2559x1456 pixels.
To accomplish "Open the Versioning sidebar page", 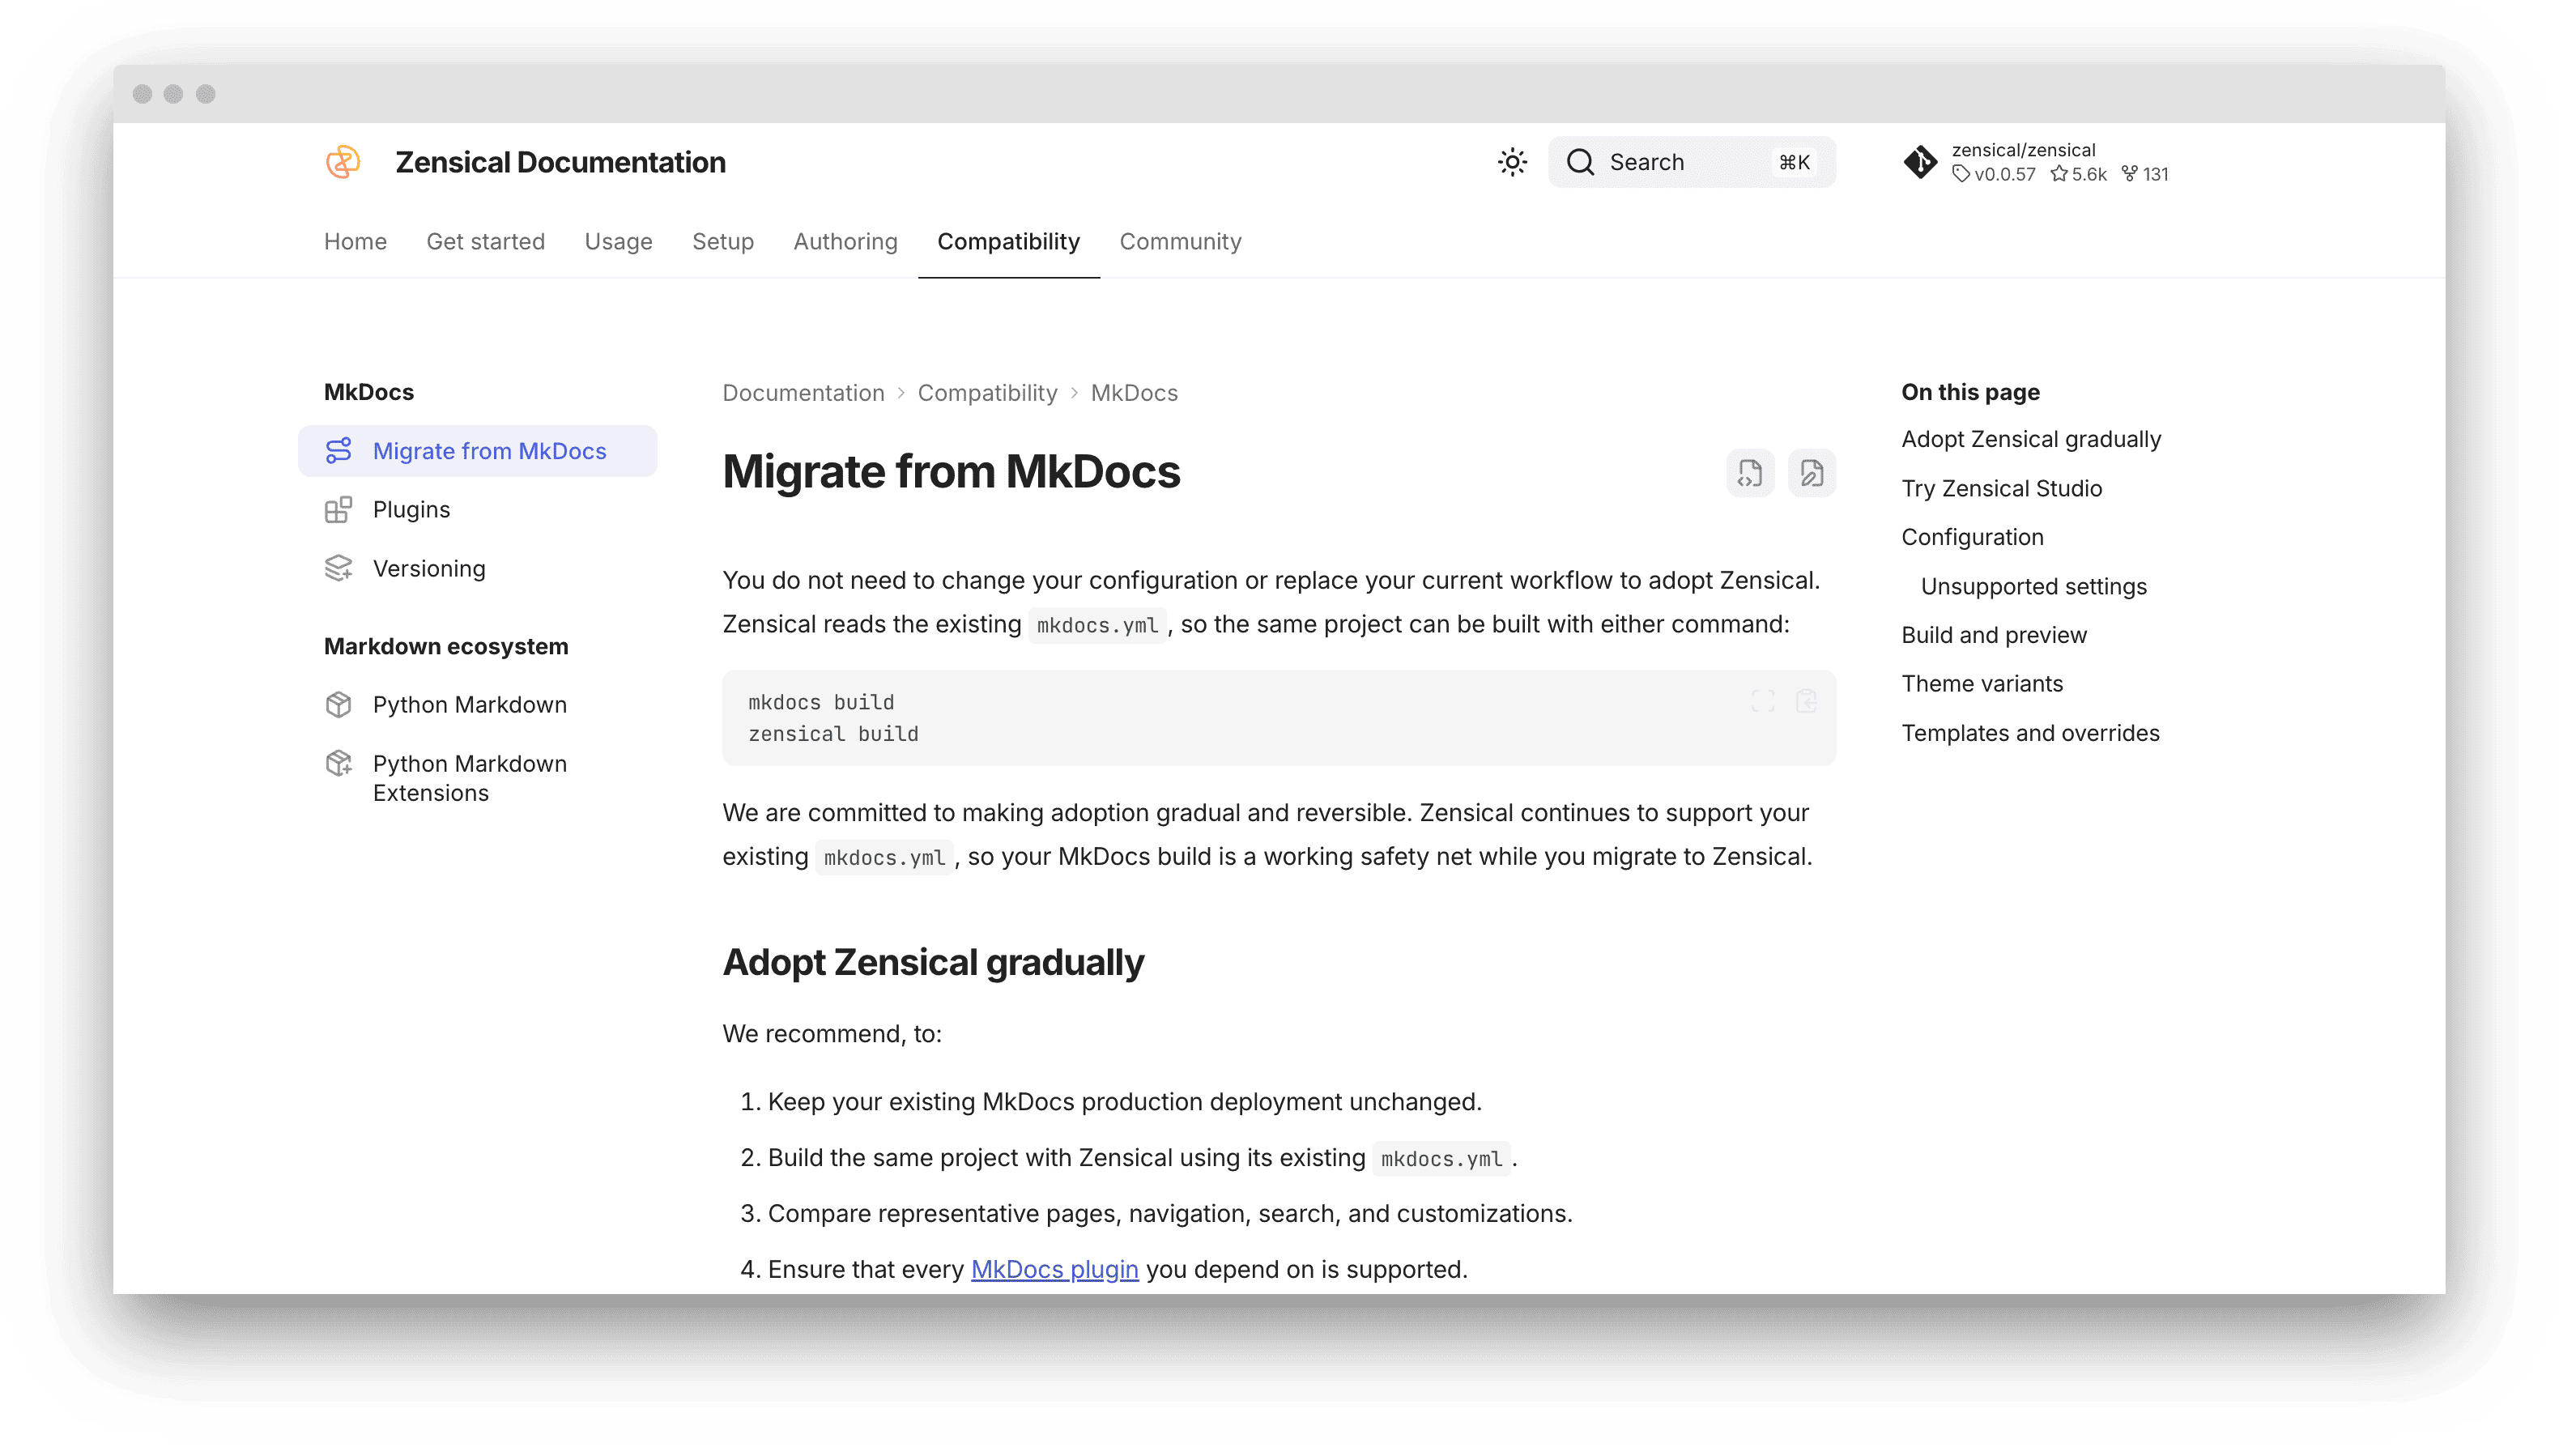I will (x=429, y=568).
